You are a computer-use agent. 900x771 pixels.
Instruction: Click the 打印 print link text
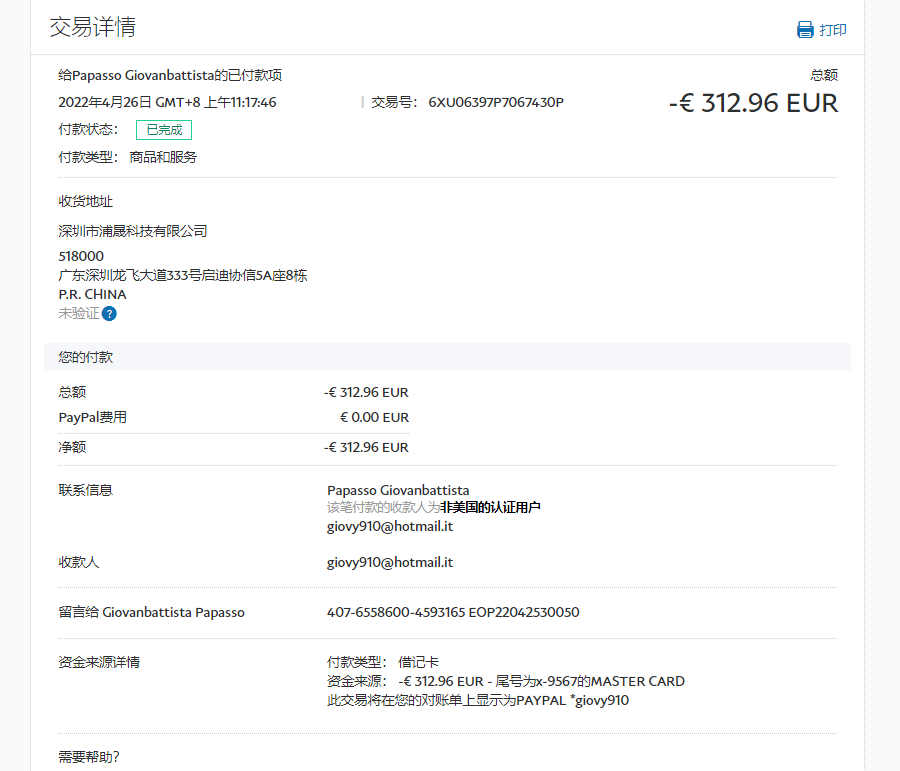pyautogui.click(x=832, y=30)
